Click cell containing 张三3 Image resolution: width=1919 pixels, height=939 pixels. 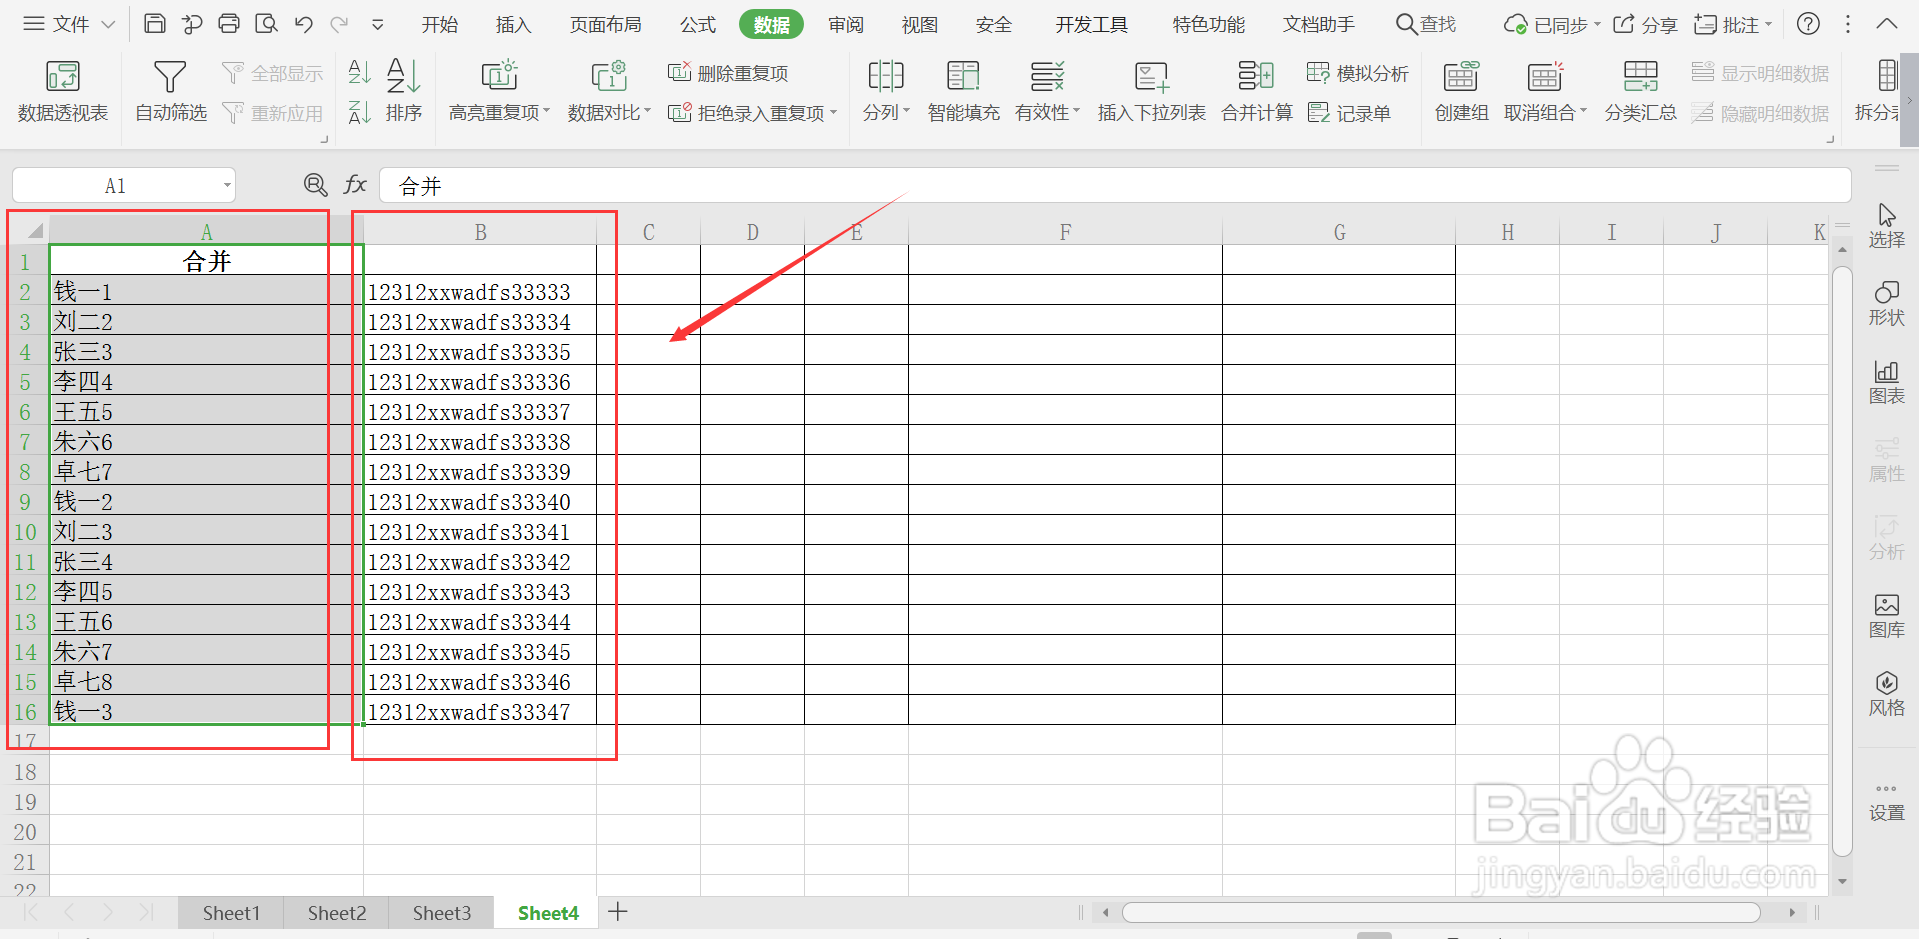click(x=206, y=351)
